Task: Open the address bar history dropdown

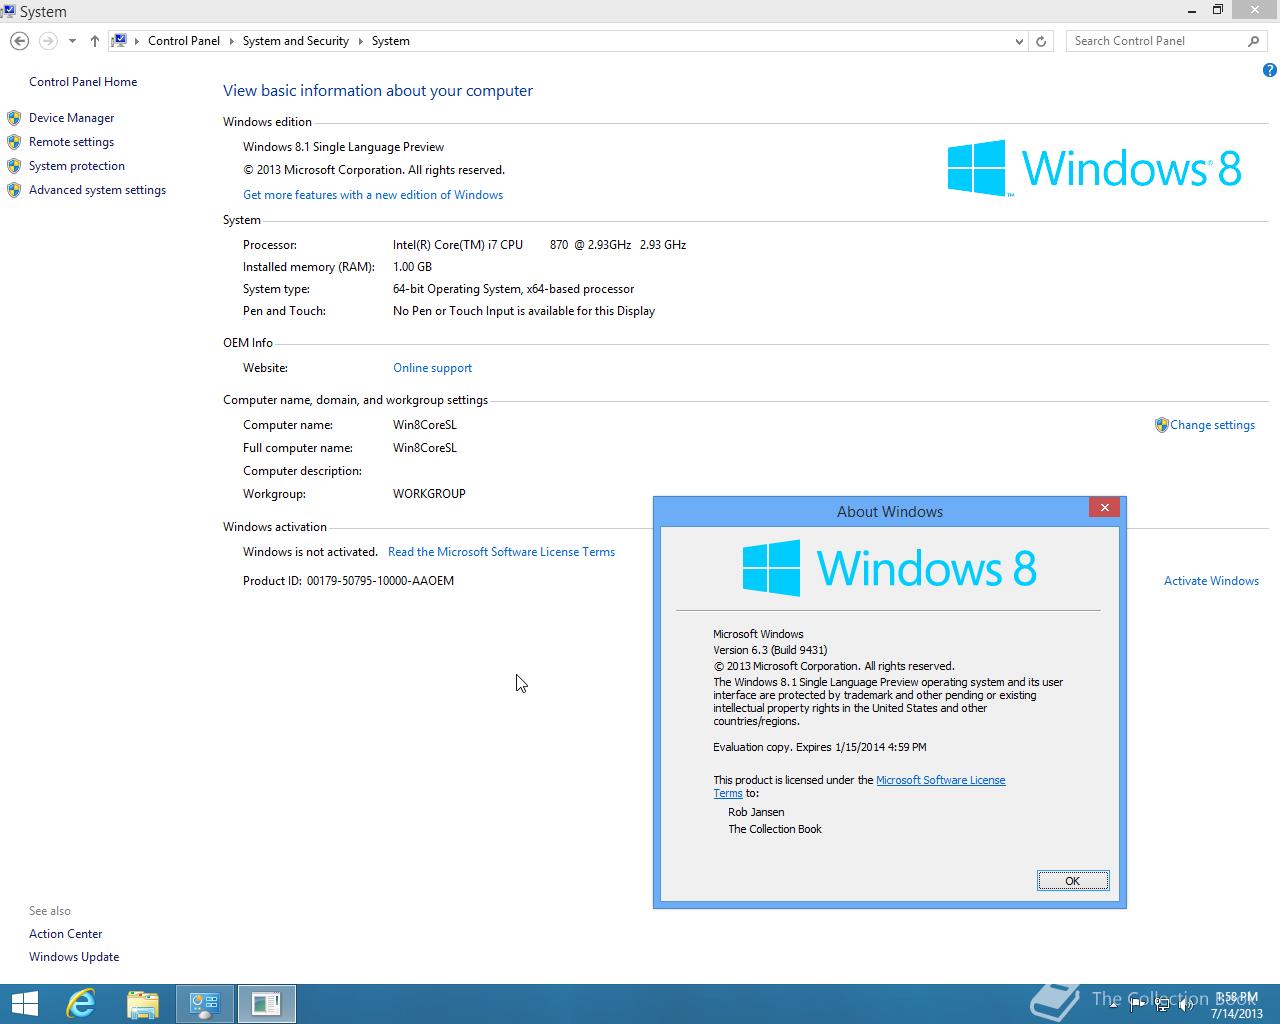Action: (1019, 41)
